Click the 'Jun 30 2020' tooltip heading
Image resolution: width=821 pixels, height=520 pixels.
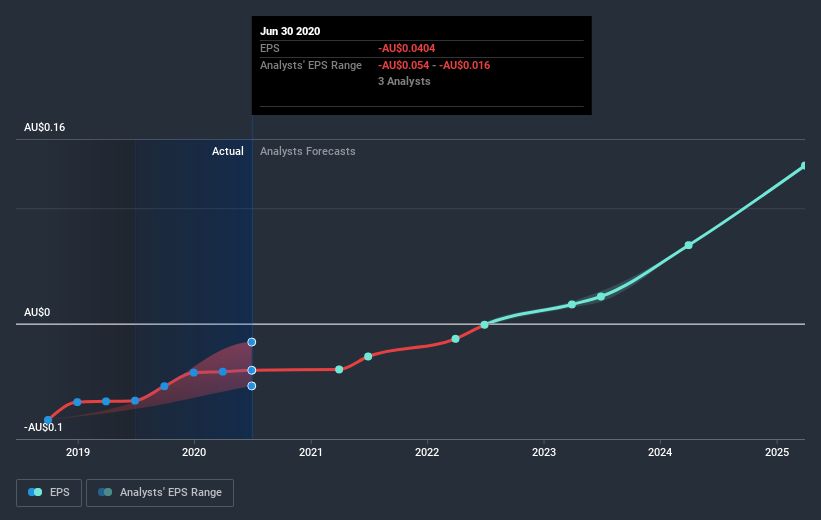point(290,31)
